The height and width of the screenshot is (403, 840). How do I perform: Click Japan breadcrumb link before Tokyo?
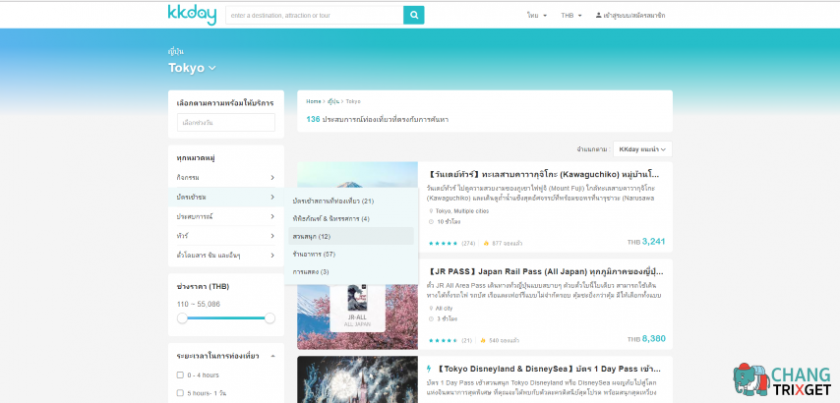click(x=333, y=101)
